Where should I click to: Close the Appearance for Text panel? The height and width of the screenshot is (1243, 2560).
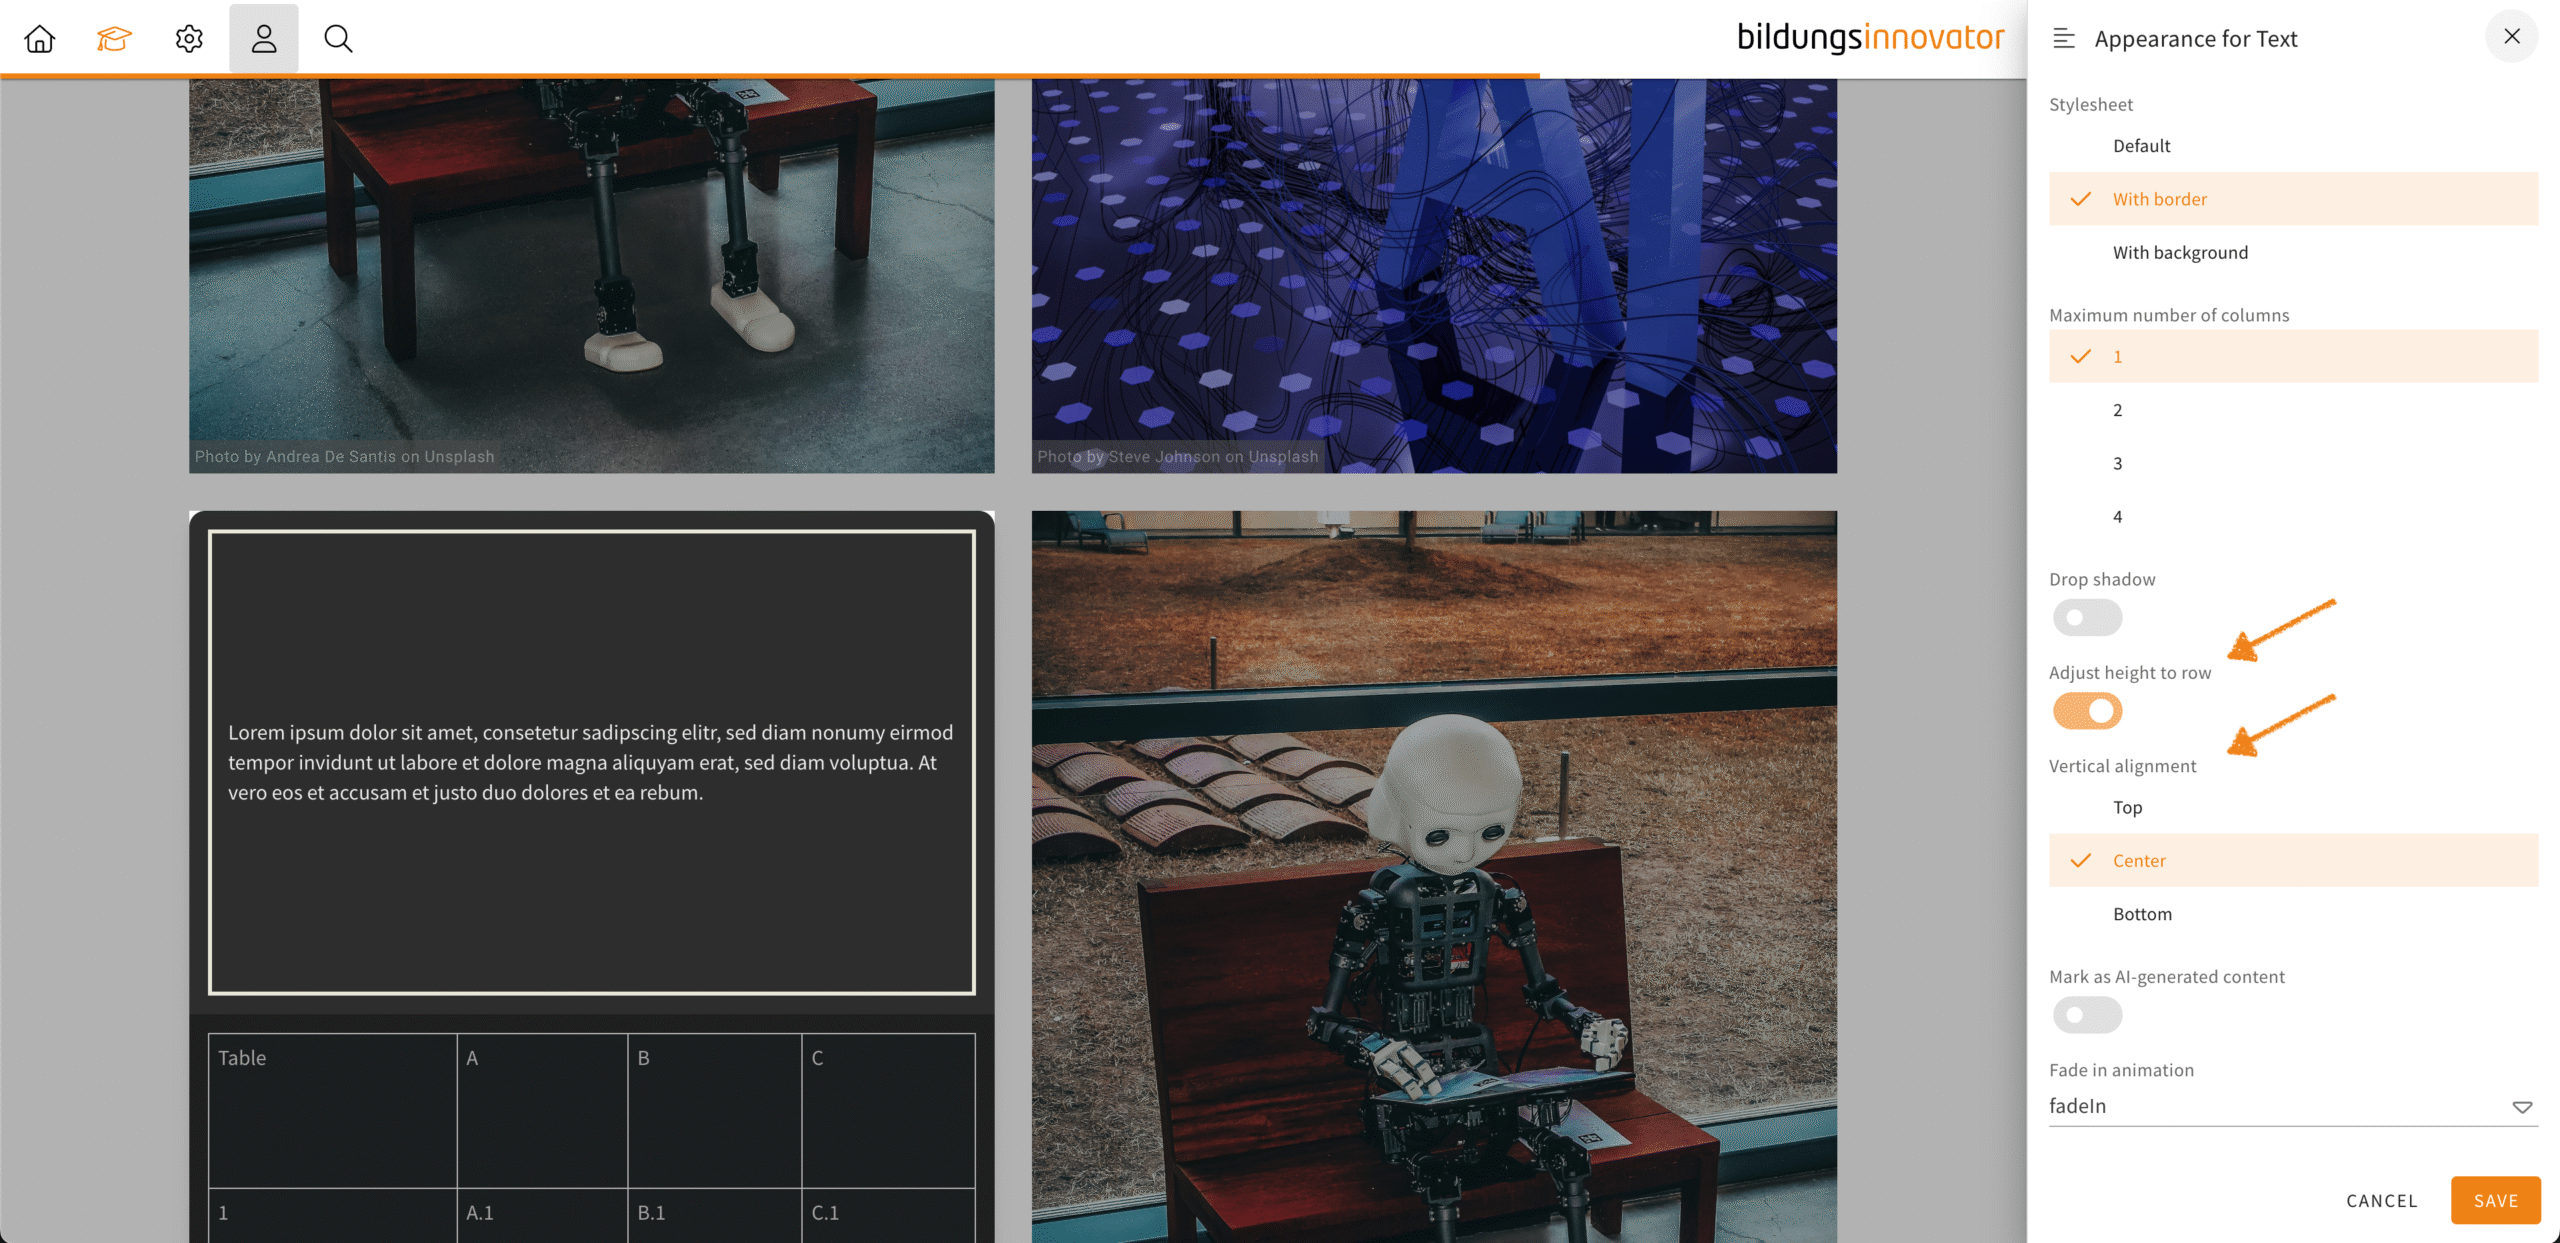2511,37
